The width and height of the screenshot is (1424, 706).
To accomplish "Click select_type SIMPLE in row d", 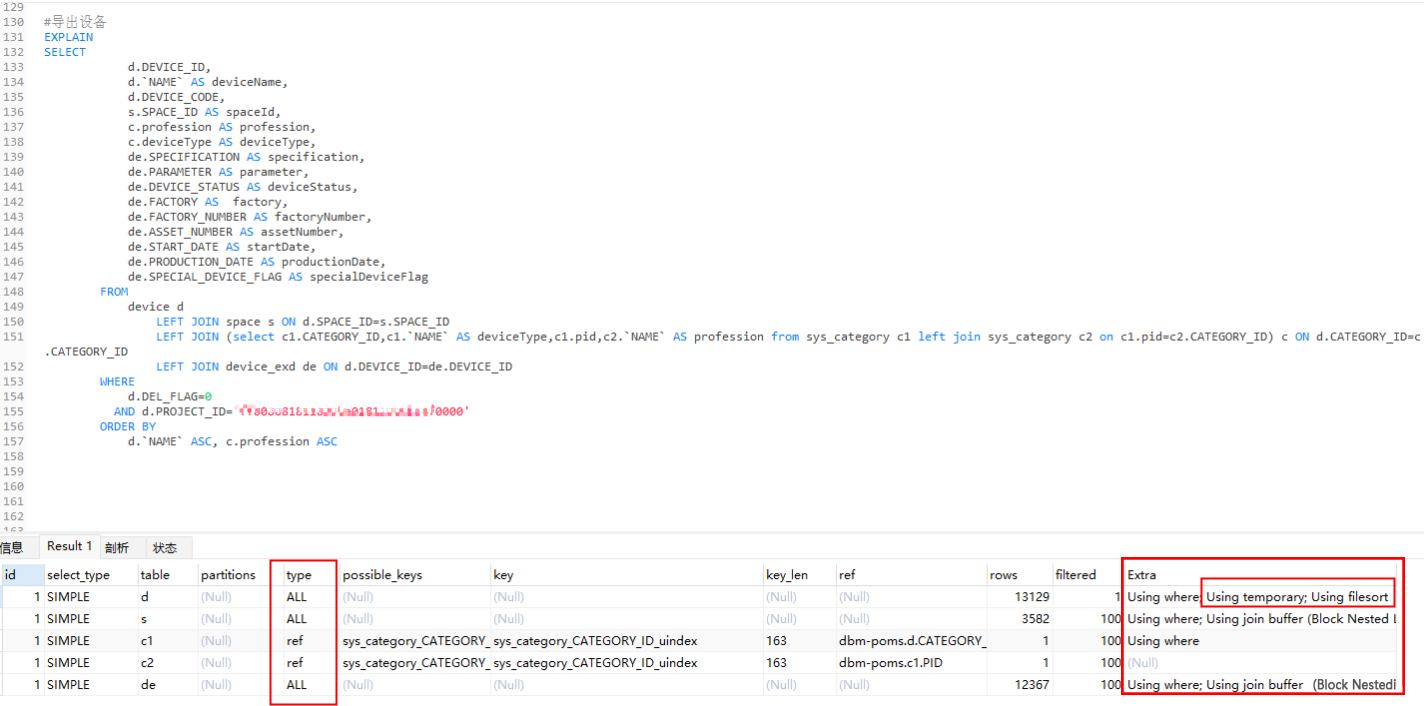I will click(92, 597).
